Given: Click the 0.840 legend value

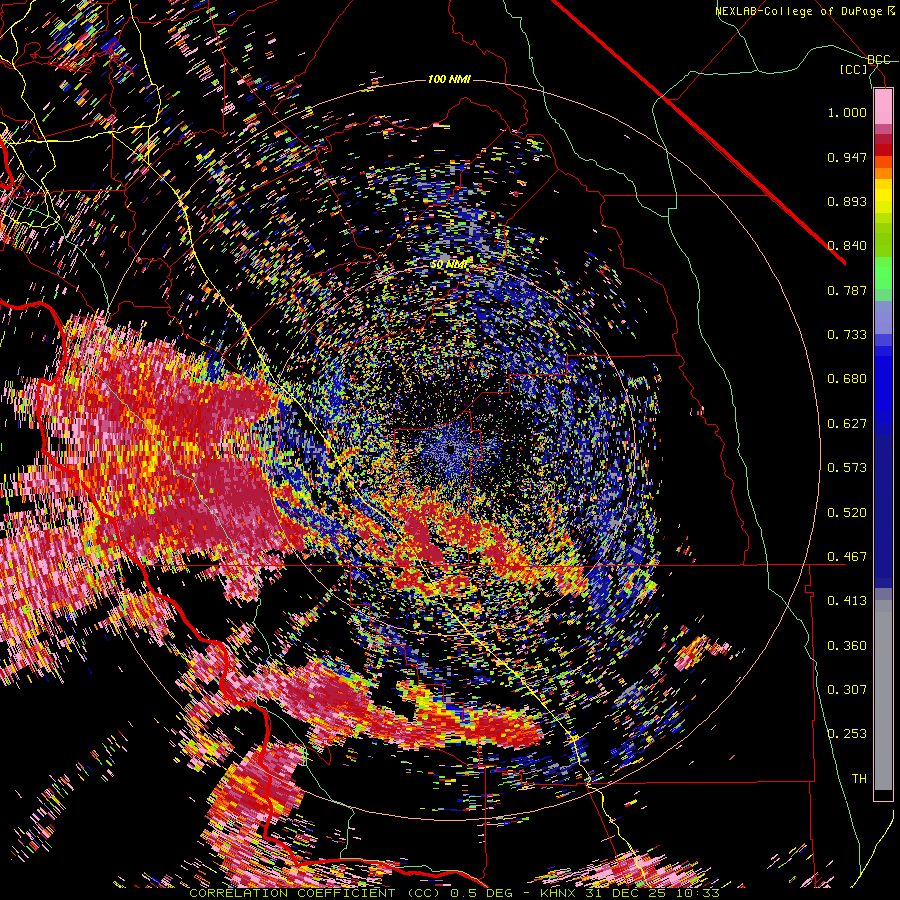Looking at the screenshot, I should click(x=847, y=246).
